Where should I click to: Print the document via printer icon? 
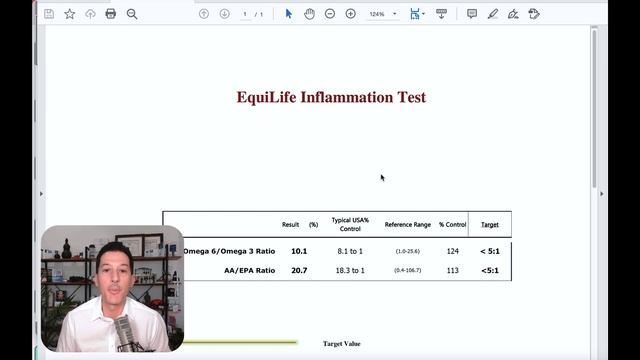click(x=111, y=14)
